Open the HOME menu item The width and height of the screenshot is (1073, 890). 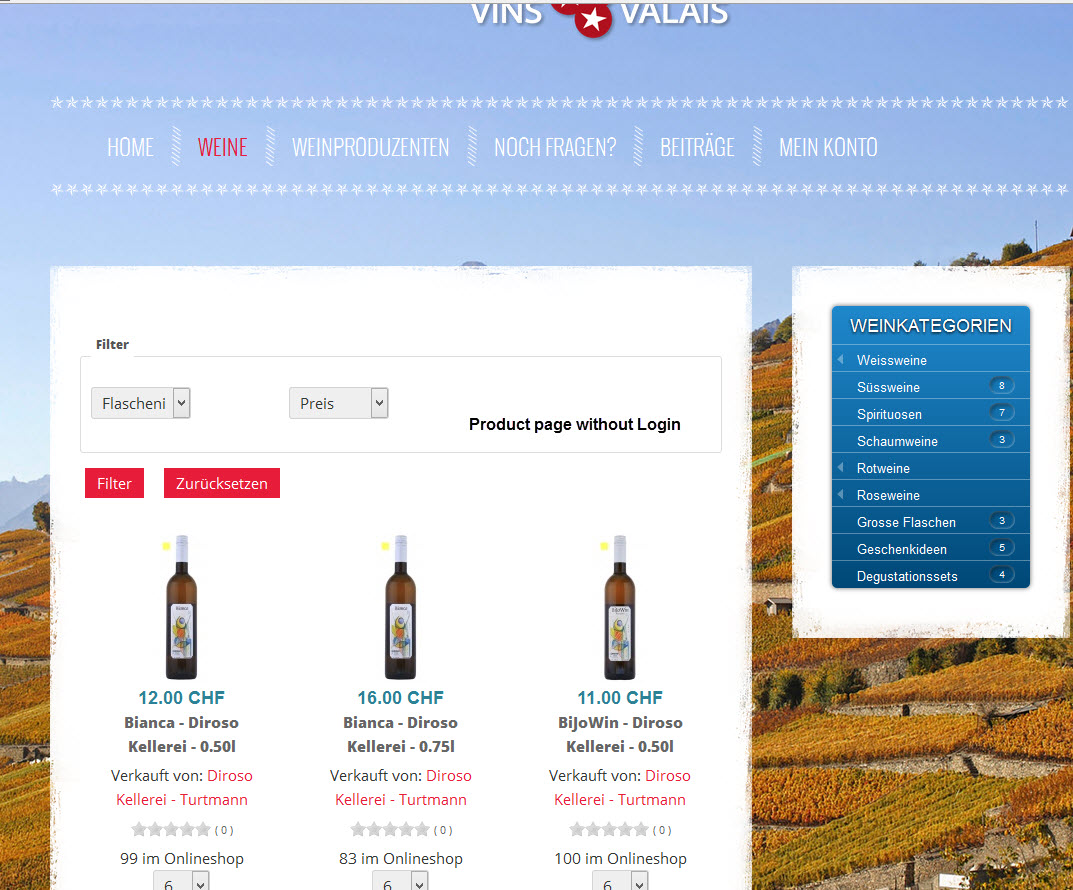(x=130, y=147)
